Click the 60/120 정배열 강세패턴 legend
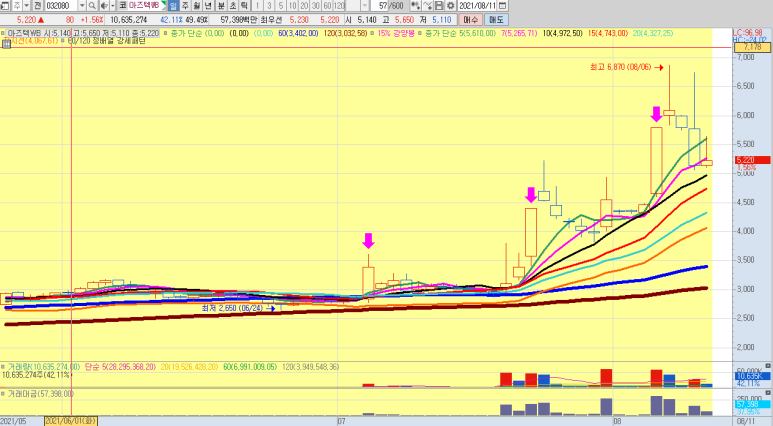The width and height of the screenshot is (773, 426). tap(106, 41)
